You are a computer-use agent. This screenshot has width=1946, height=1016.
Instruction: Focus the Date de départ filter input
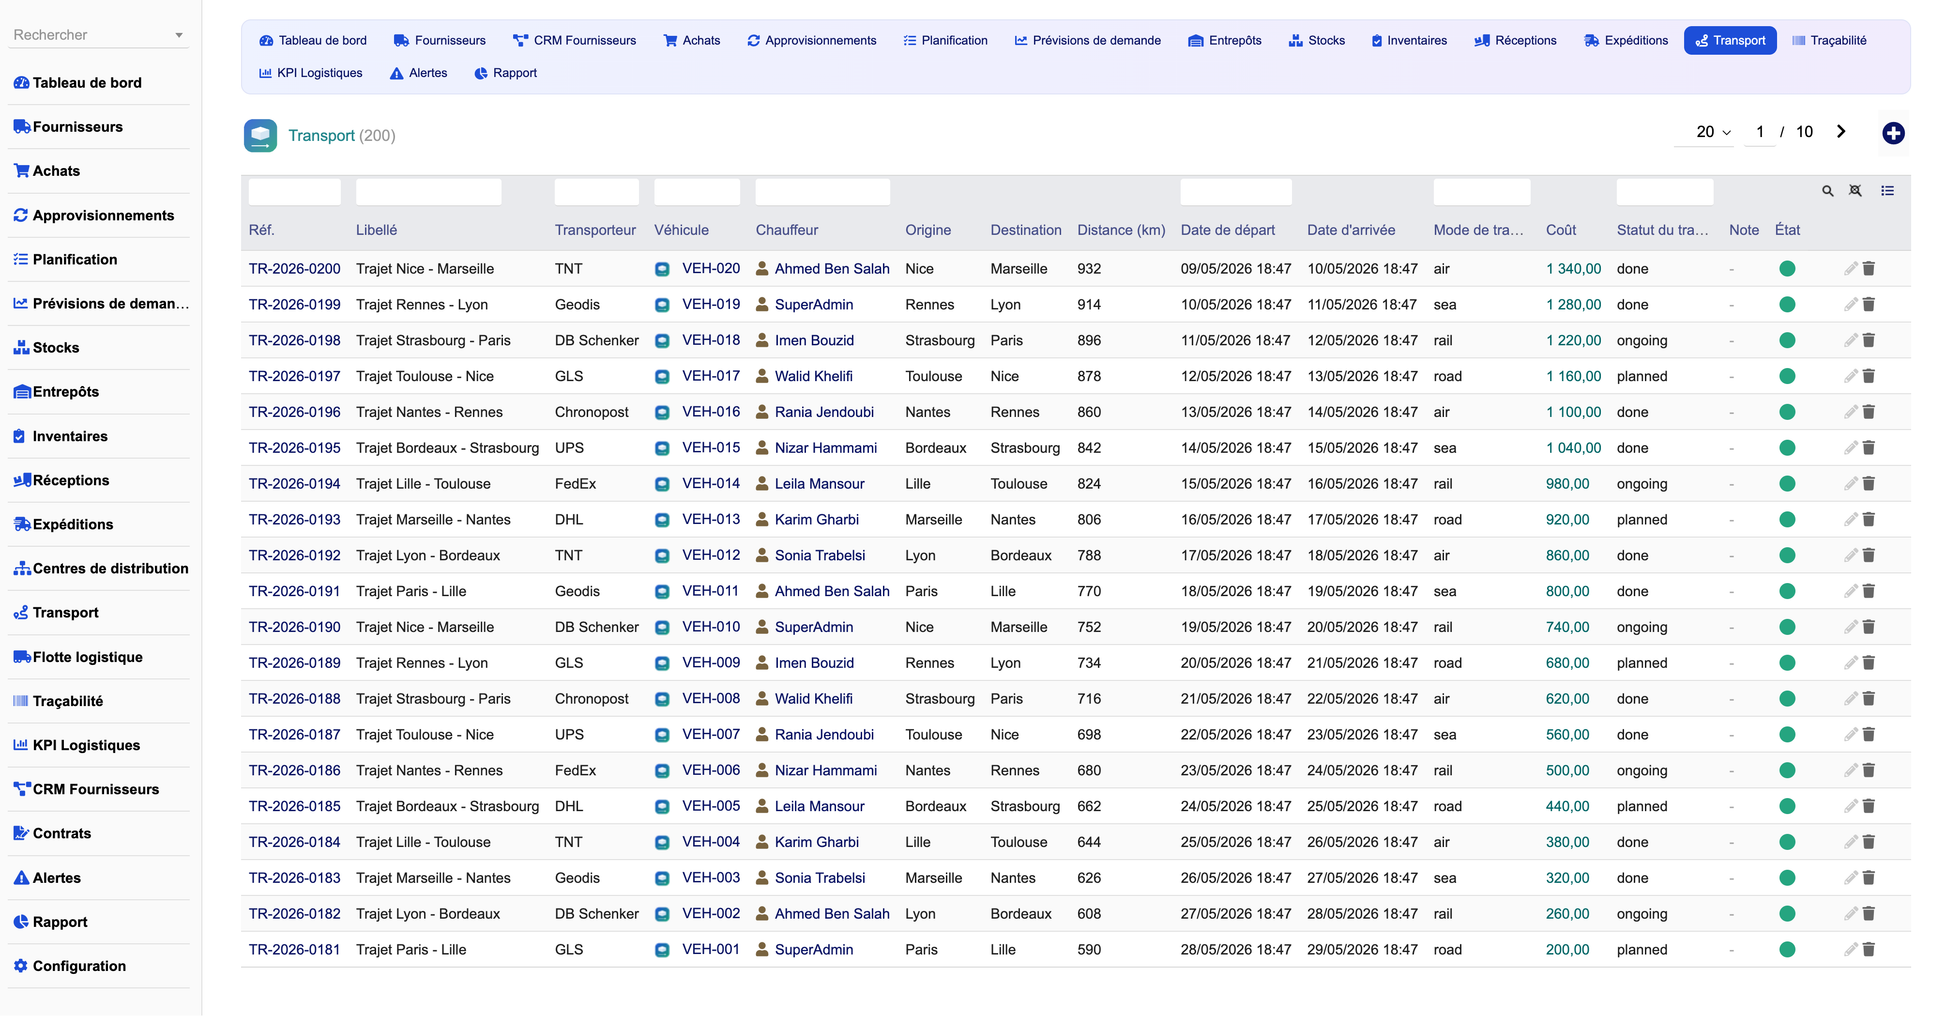point(1236,191)
